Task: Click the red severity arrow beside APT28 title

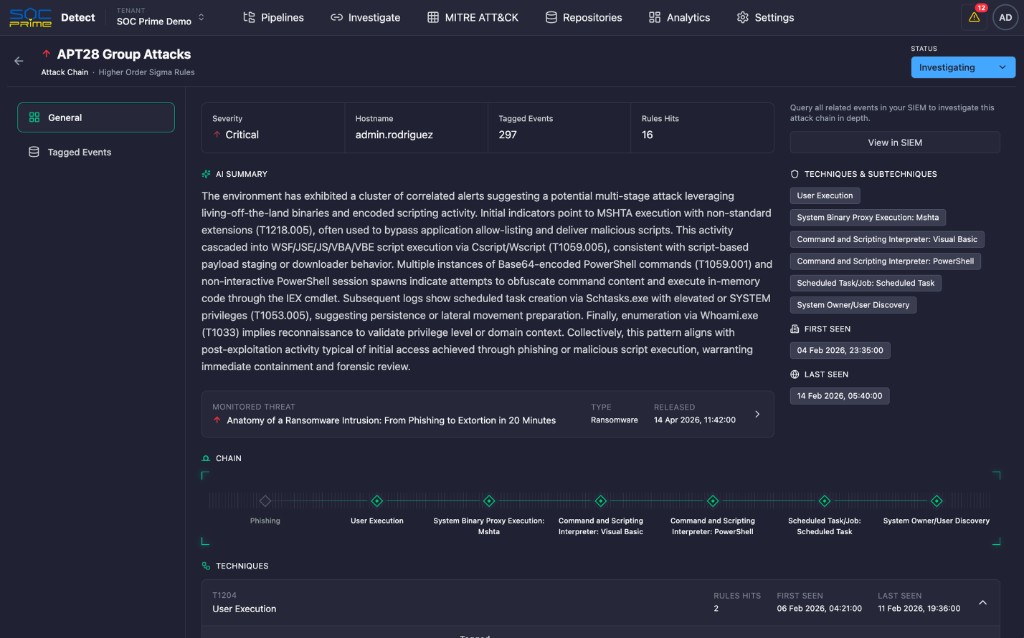Action: tap(46, 54)
